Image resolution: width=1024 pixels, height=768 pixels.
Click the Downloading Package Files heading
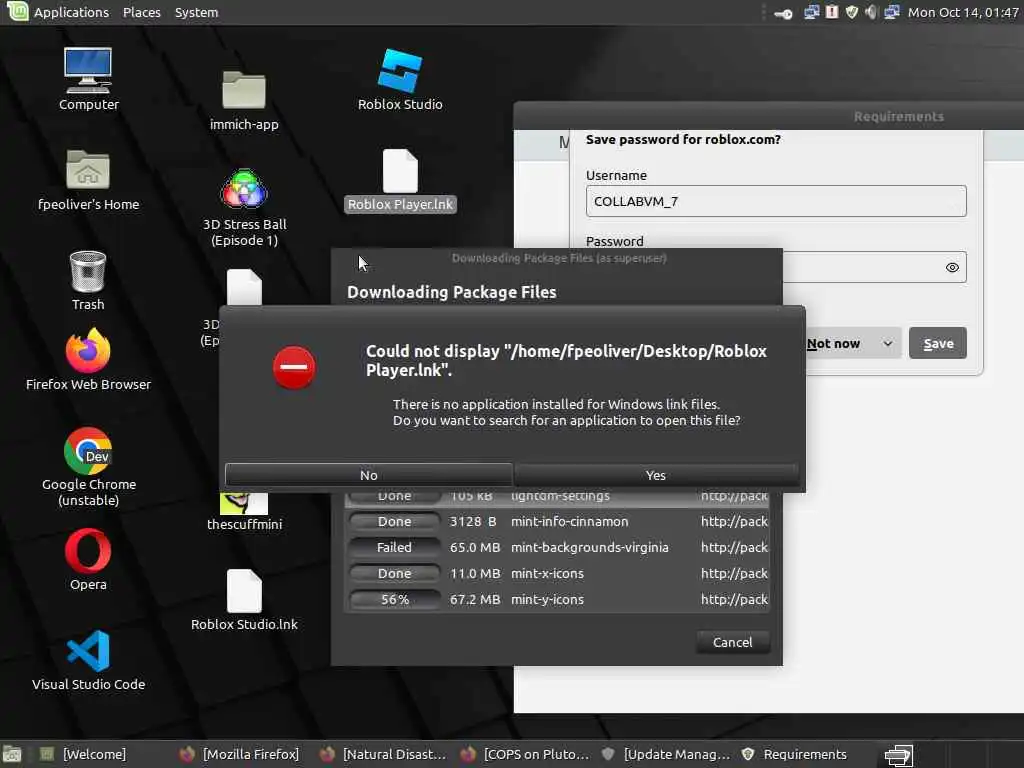pos(451,292)
